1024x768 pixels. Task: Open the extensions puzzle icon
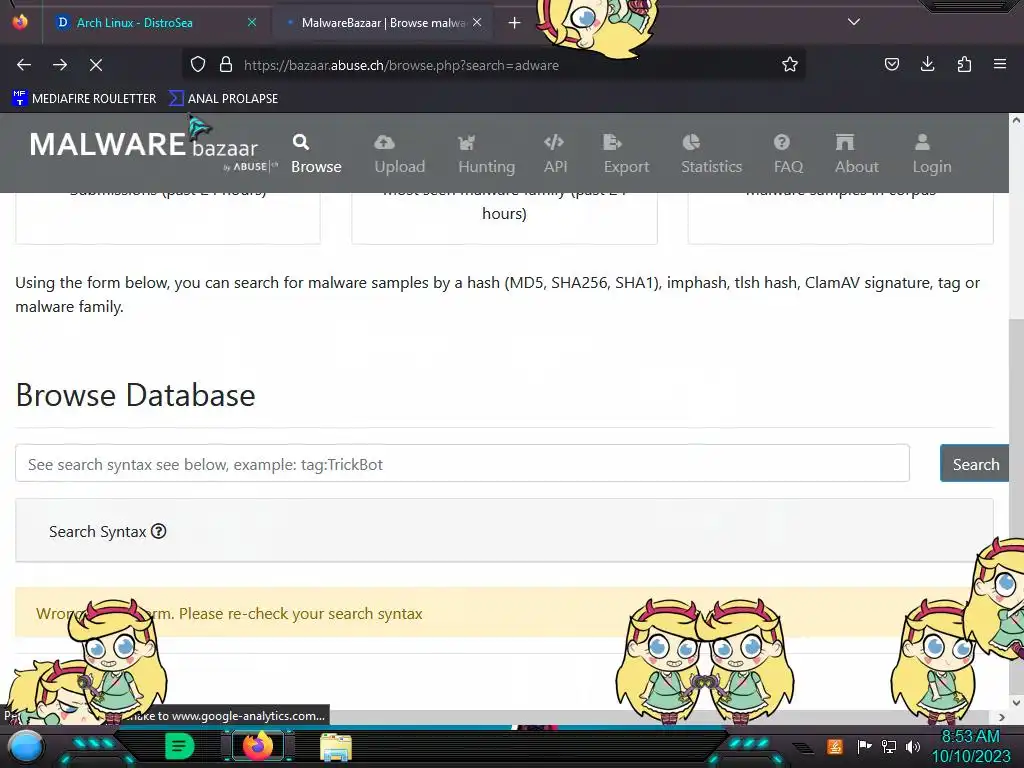pyautogui.click(x=964, y=64)
